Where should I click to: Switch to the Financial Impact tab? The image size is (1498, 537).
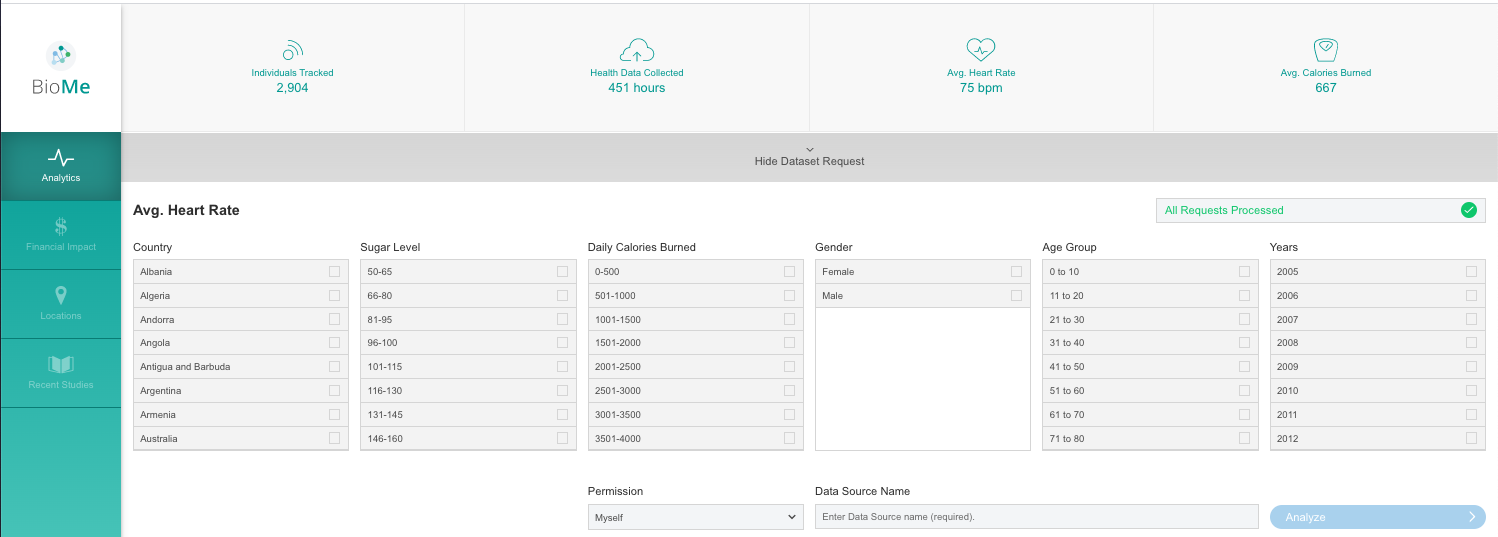[61, 235]
